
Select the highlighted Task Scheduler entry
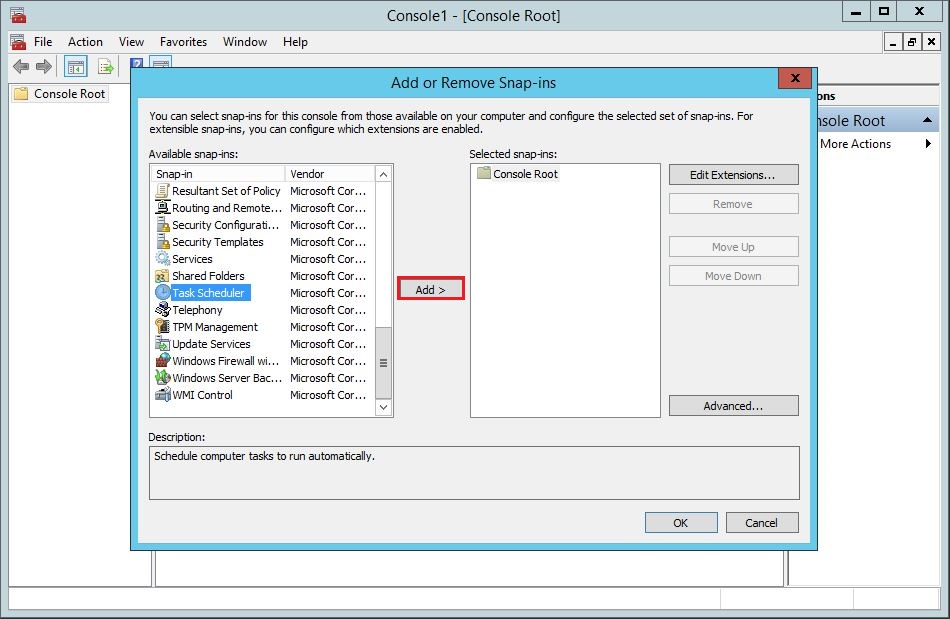(x=264, y=293)
